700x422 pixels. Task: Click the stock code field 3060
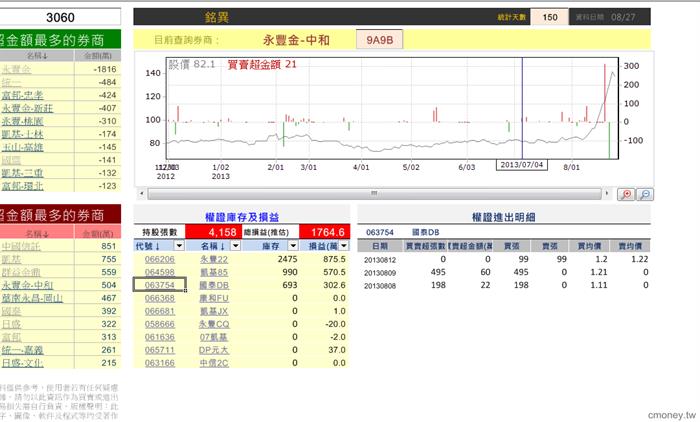(60, 17)
